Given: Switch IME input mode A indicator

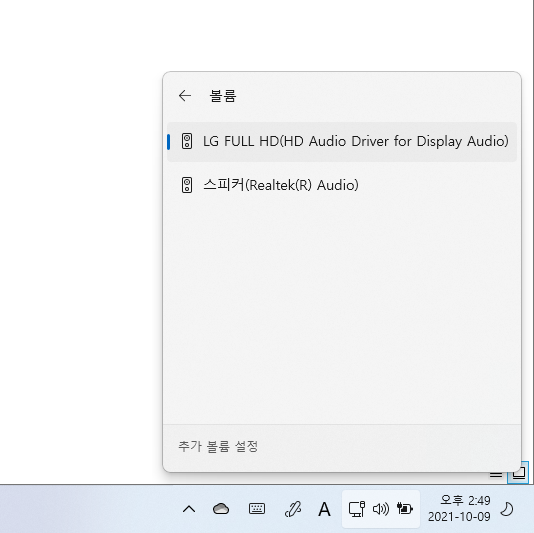Looking at the screenshot, I should pos(324,510).
